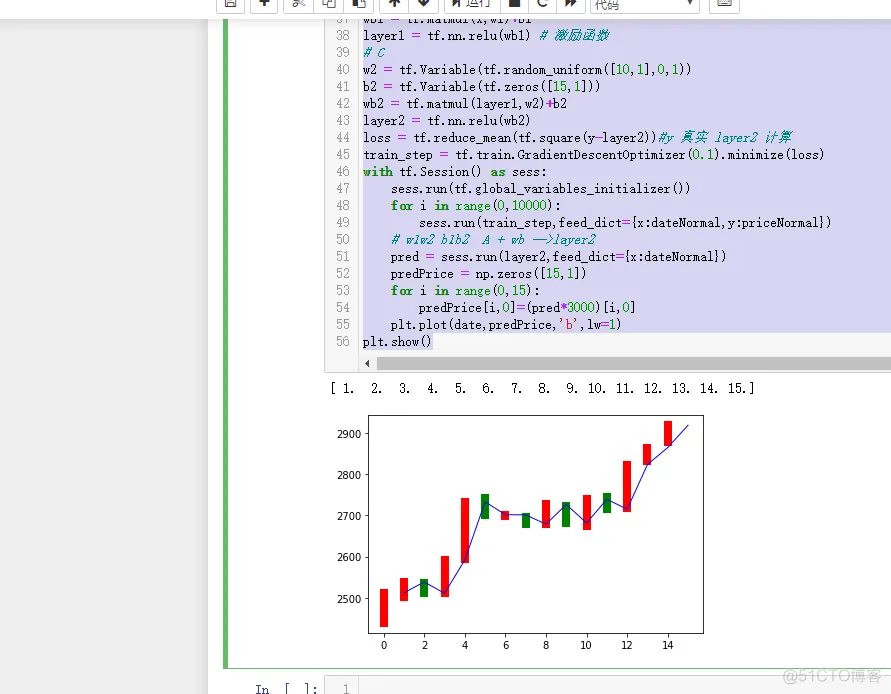Click the 'layer1 = tf.nn.relu(wb1)' line
This screenshot has width=891, height=694.
tap(486, 35)
